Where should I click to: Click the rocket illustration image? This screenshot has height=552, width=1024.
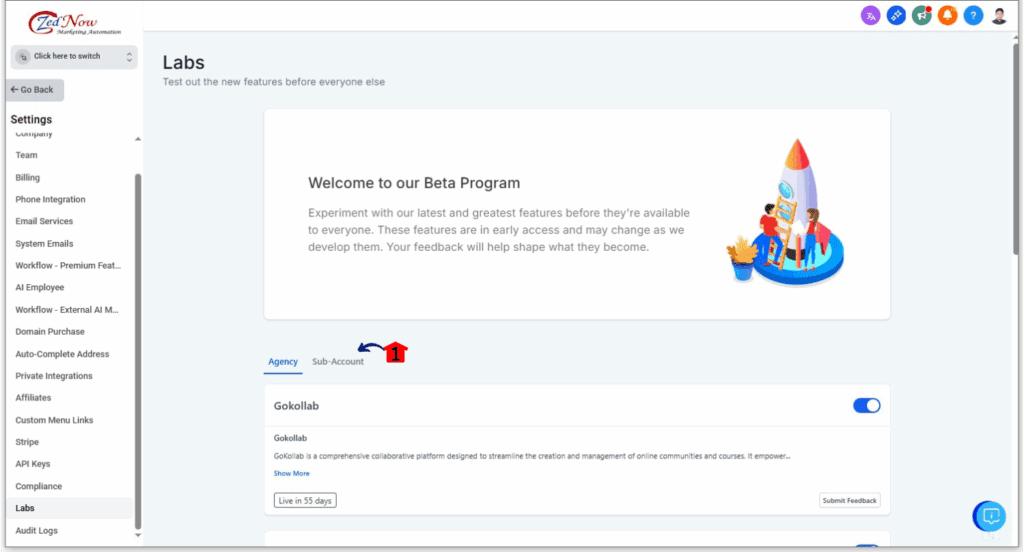coord(786,211)
